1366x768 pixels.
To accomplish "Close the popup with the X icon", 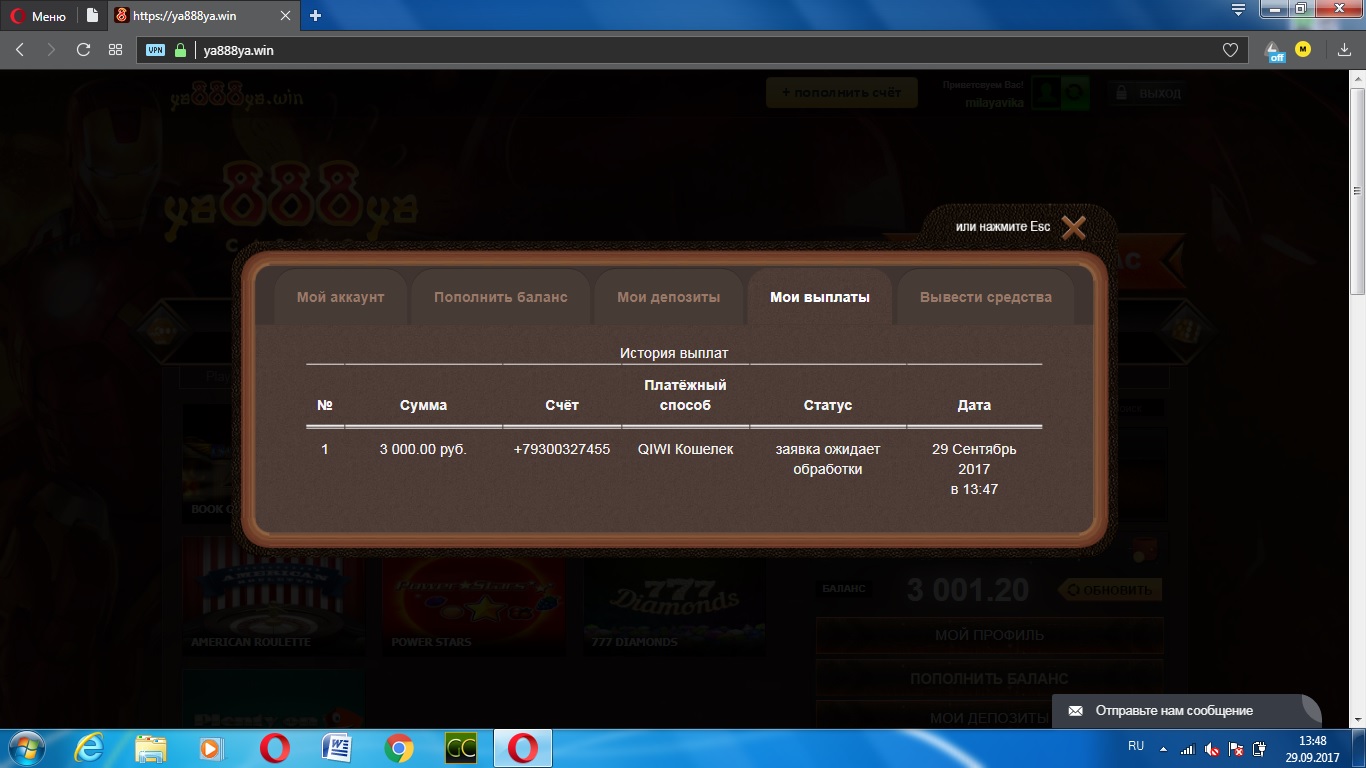I will point(1073,228).
